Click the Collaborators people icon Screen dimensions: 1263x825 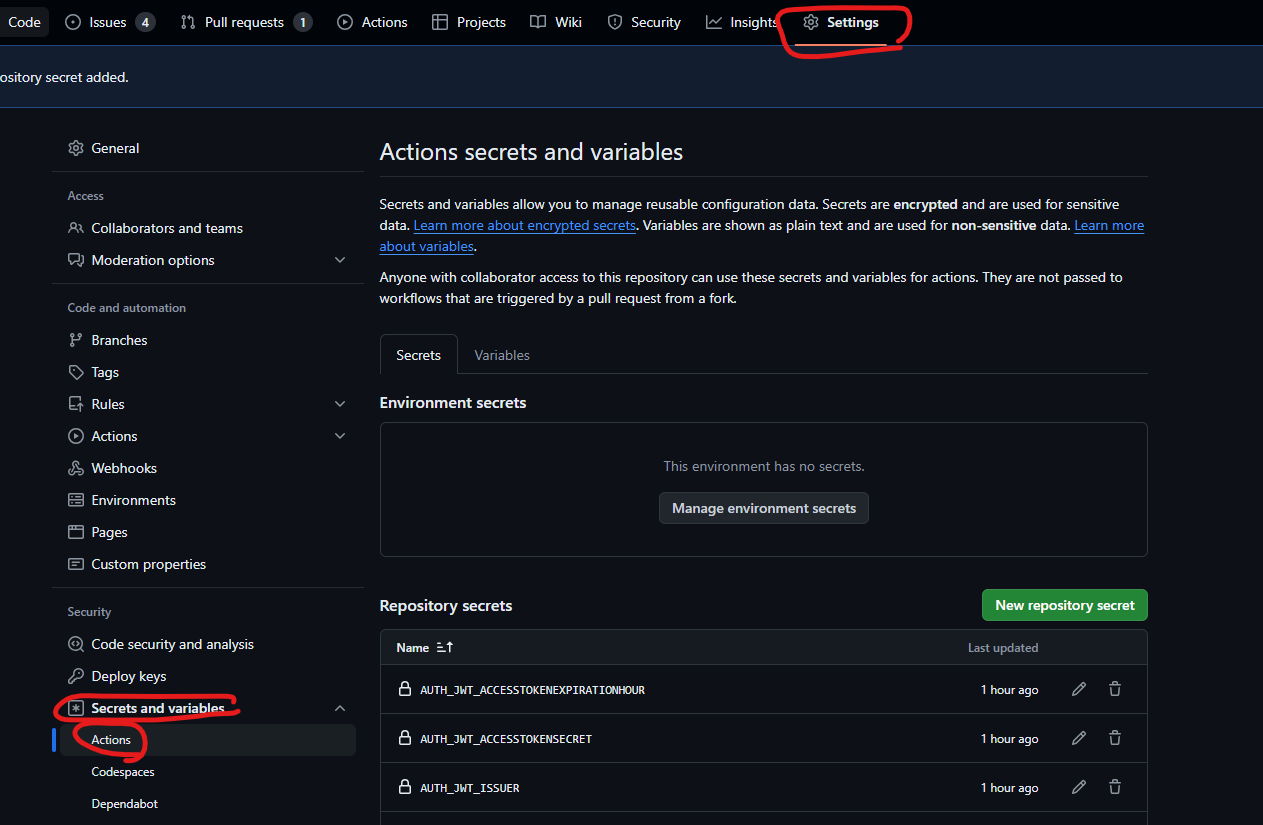(x=76, y=228)
